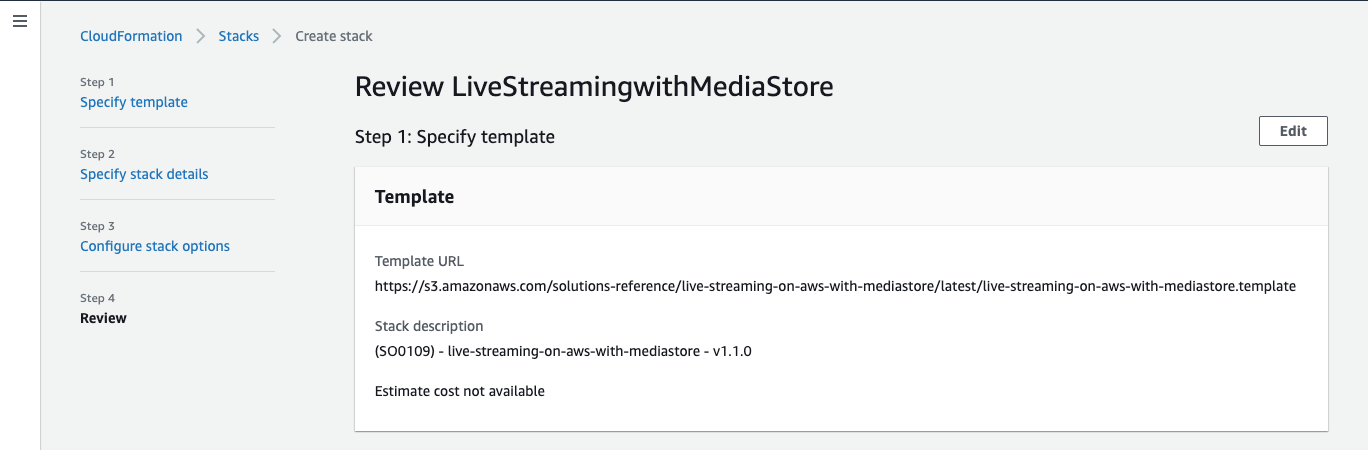1368x450 pixels.
Task: Jump to Specify stack details step
Action: 144,174
